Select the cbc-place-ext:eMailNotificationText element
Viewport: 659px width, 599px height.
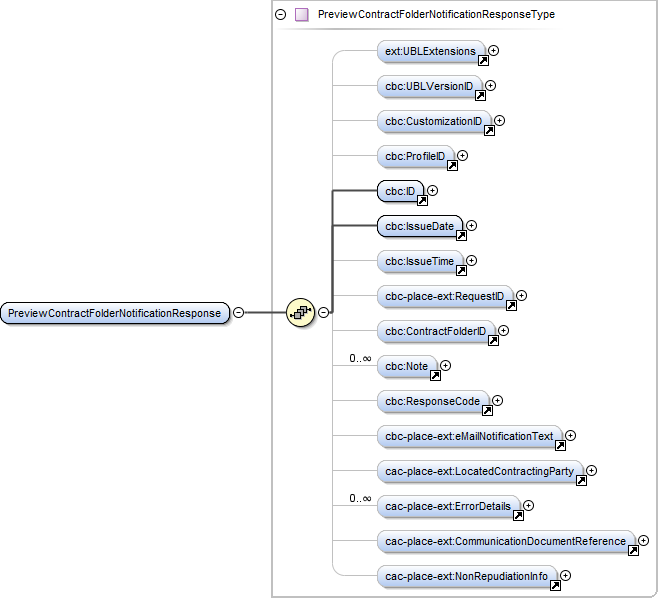[468, 436]
